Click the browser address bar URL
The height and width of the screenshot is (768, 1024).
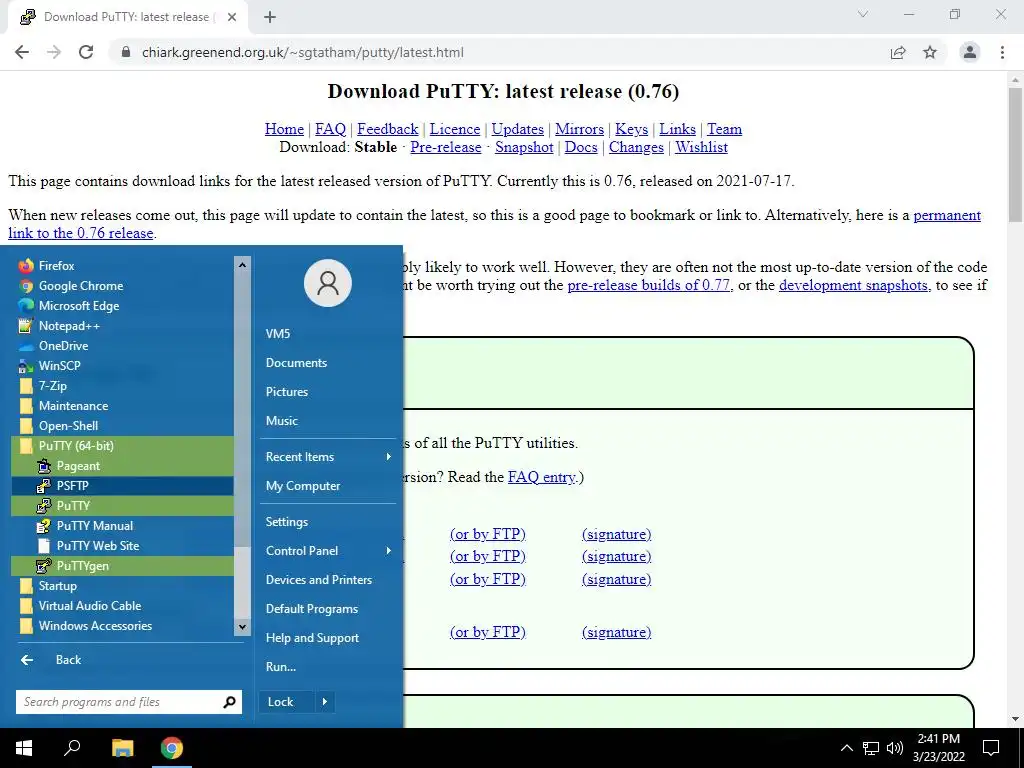[303, 52]
